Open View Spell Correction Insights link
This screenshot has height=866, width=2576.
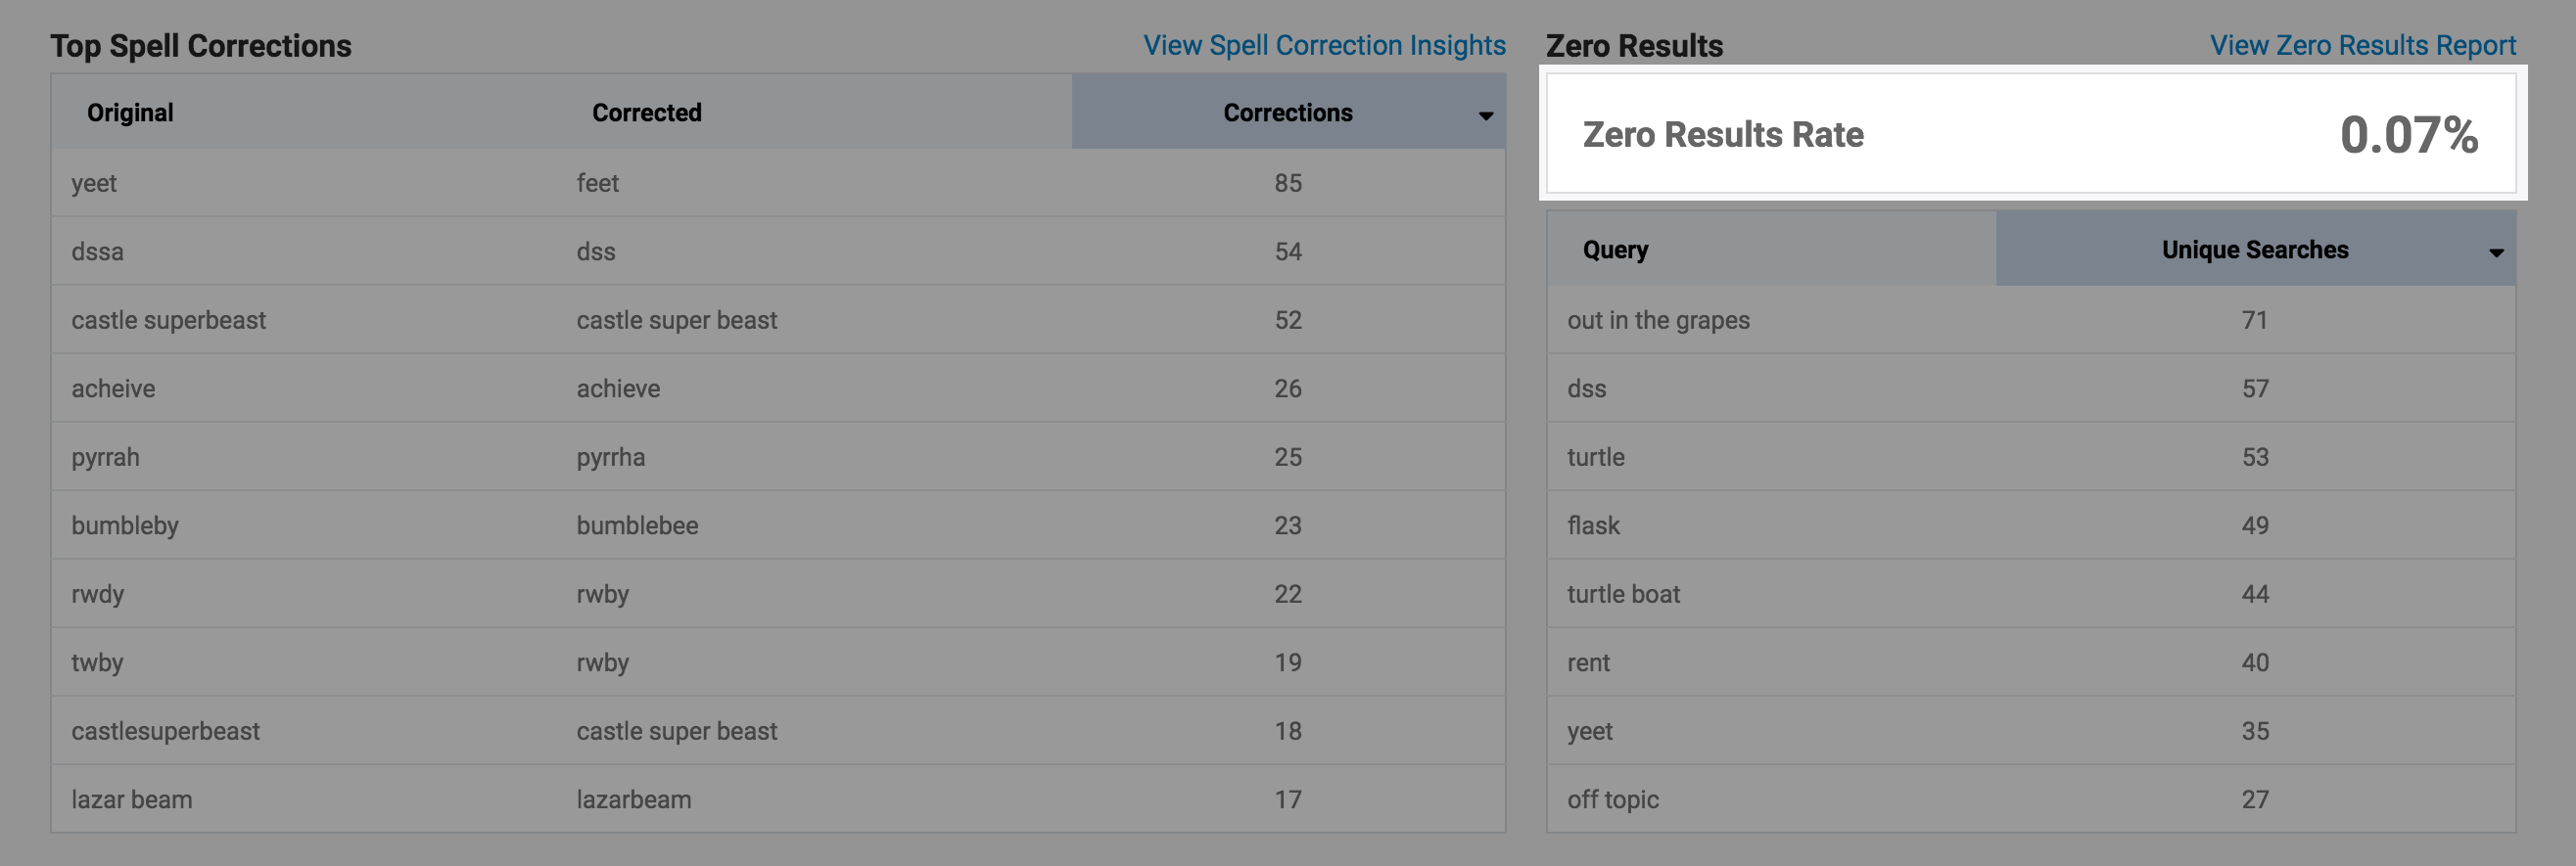tap(1324, 45)
